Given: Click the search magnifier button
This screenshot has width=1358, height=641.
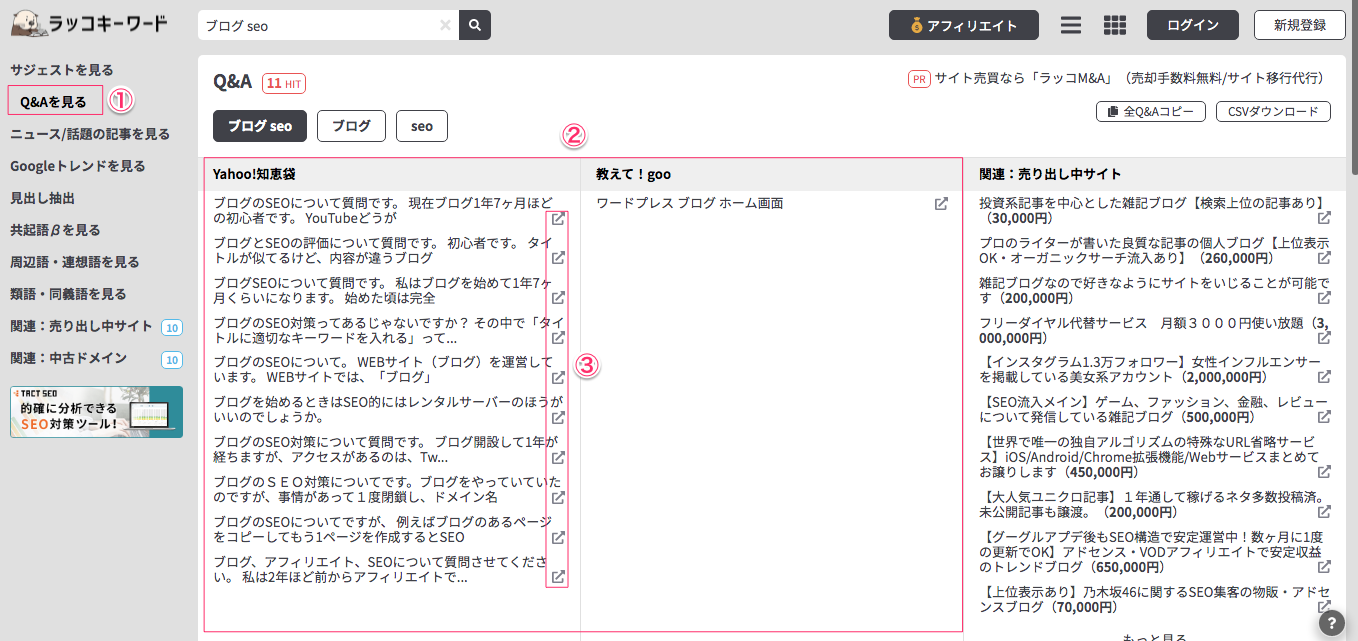Looking at the screenshot, I should [475, 25].
